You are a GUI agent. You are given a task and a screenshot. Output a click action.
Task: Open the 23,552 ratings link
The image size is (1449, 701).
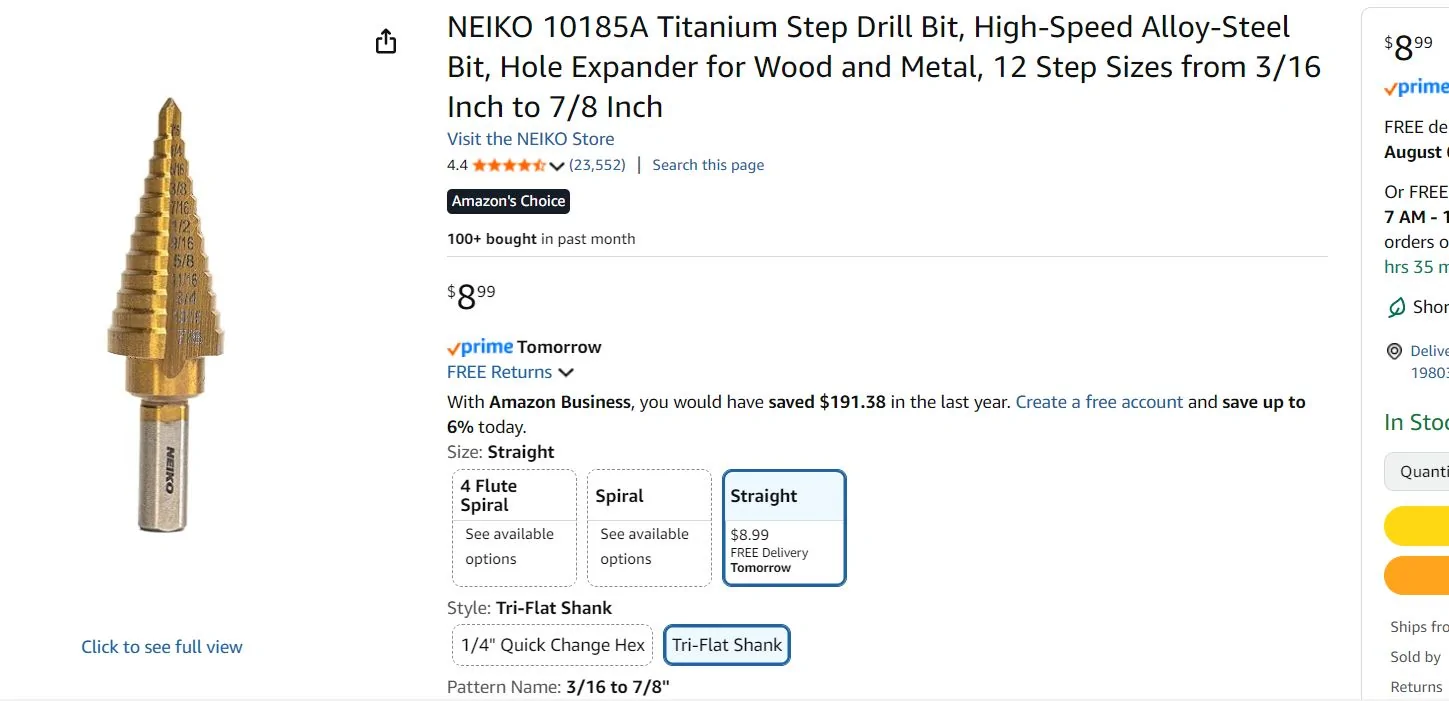[x=596, y=165]
